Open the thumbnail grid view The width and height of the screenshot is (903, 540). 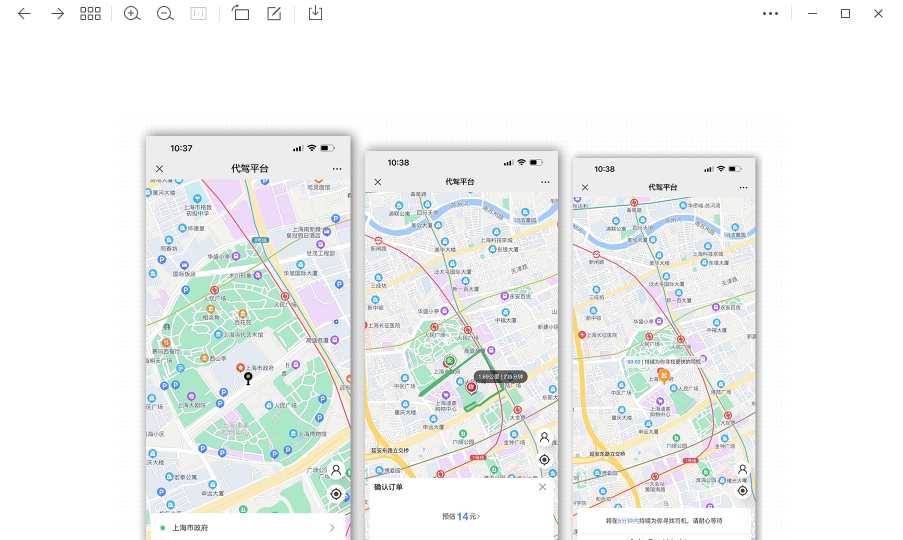pos(90,14)
